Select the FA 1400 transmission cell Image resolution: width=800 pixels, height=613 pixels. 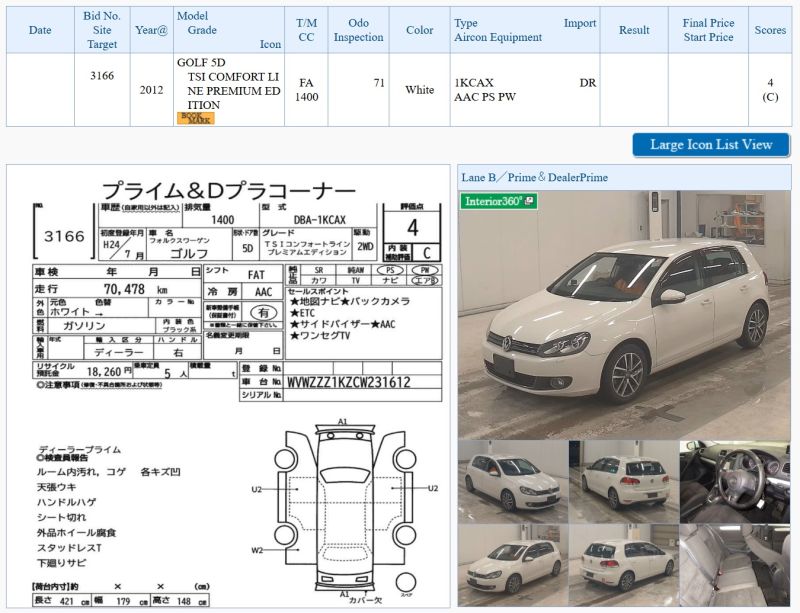(306, 90)
